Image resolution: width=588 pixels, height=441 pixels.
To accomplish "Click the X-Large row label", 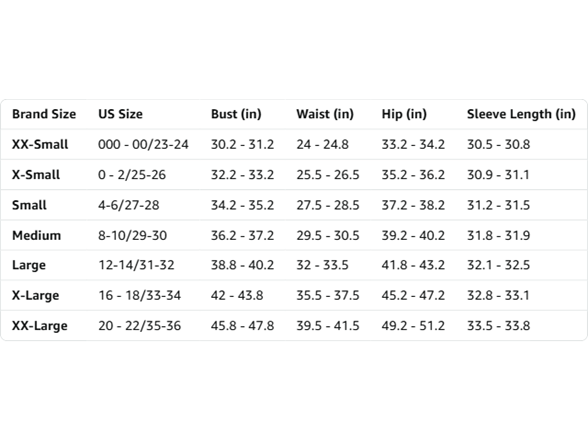I will 36,296.
